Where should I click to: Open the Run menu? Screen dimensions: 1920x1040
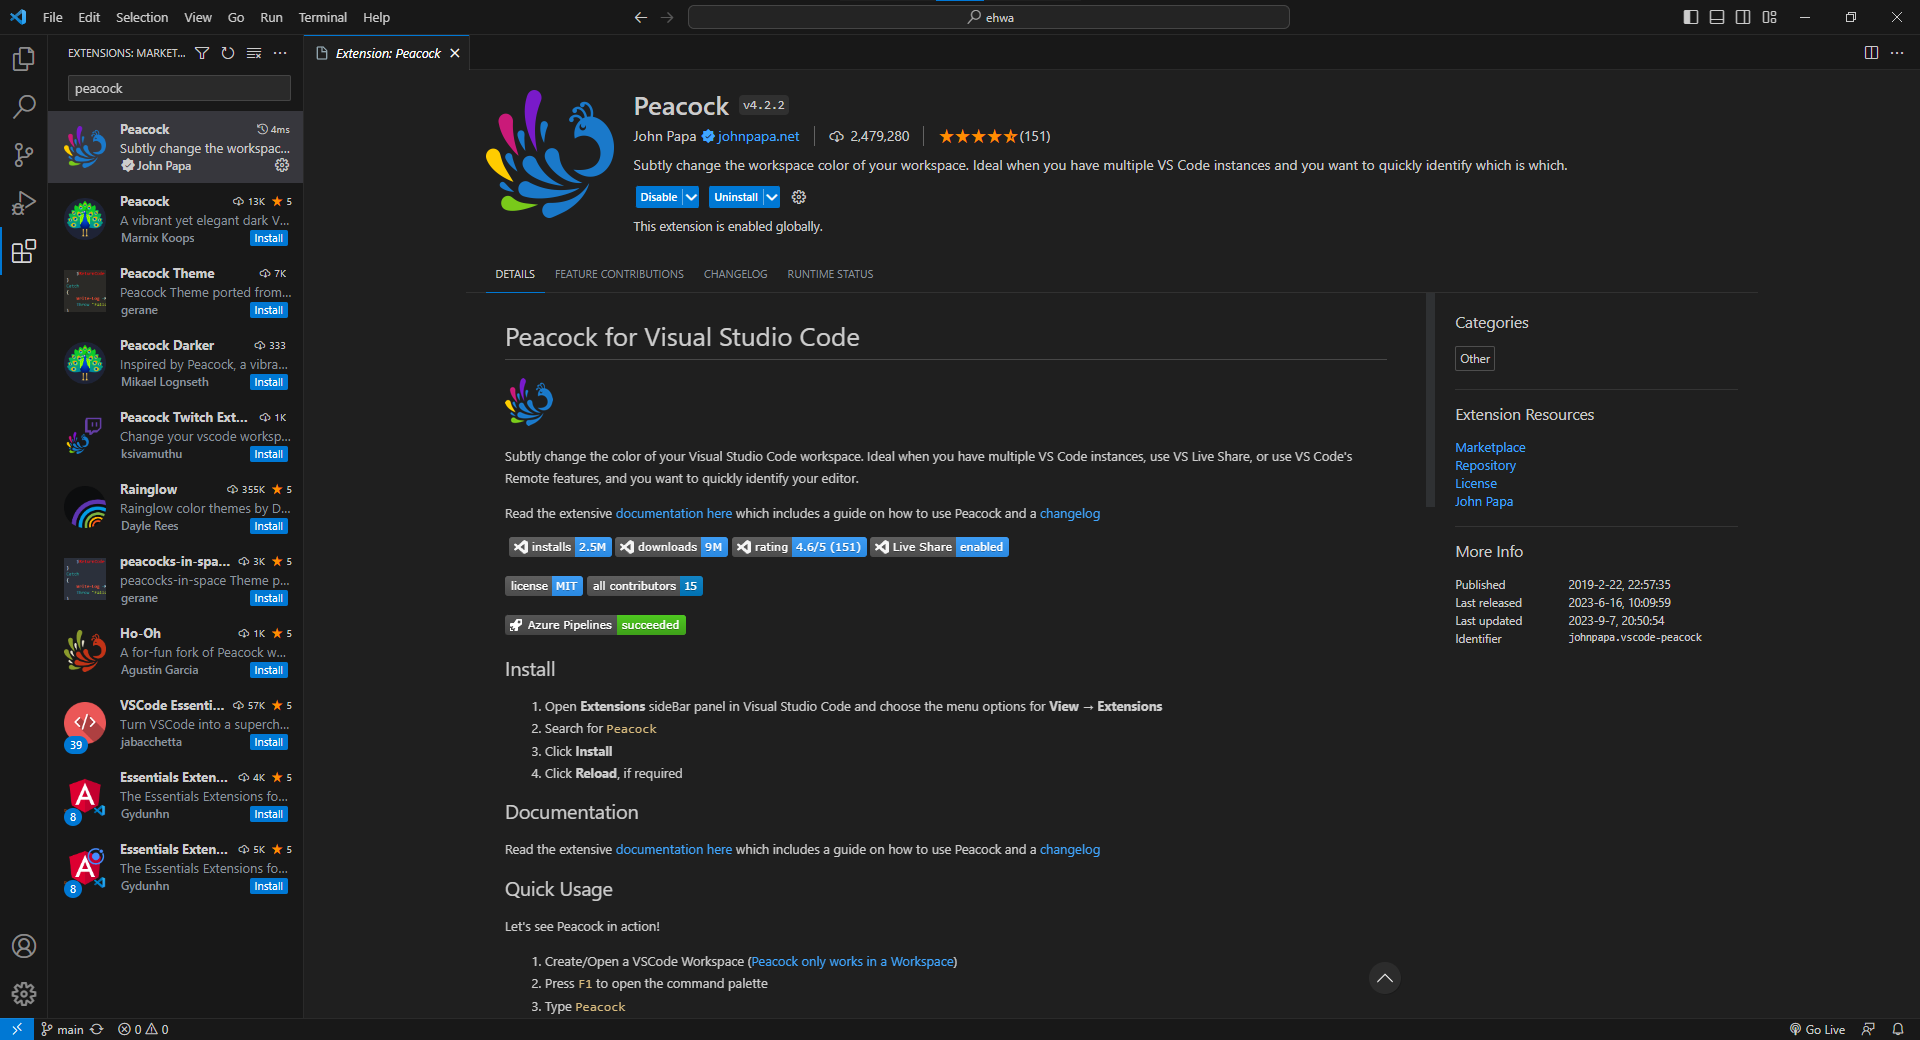(271, 17)
